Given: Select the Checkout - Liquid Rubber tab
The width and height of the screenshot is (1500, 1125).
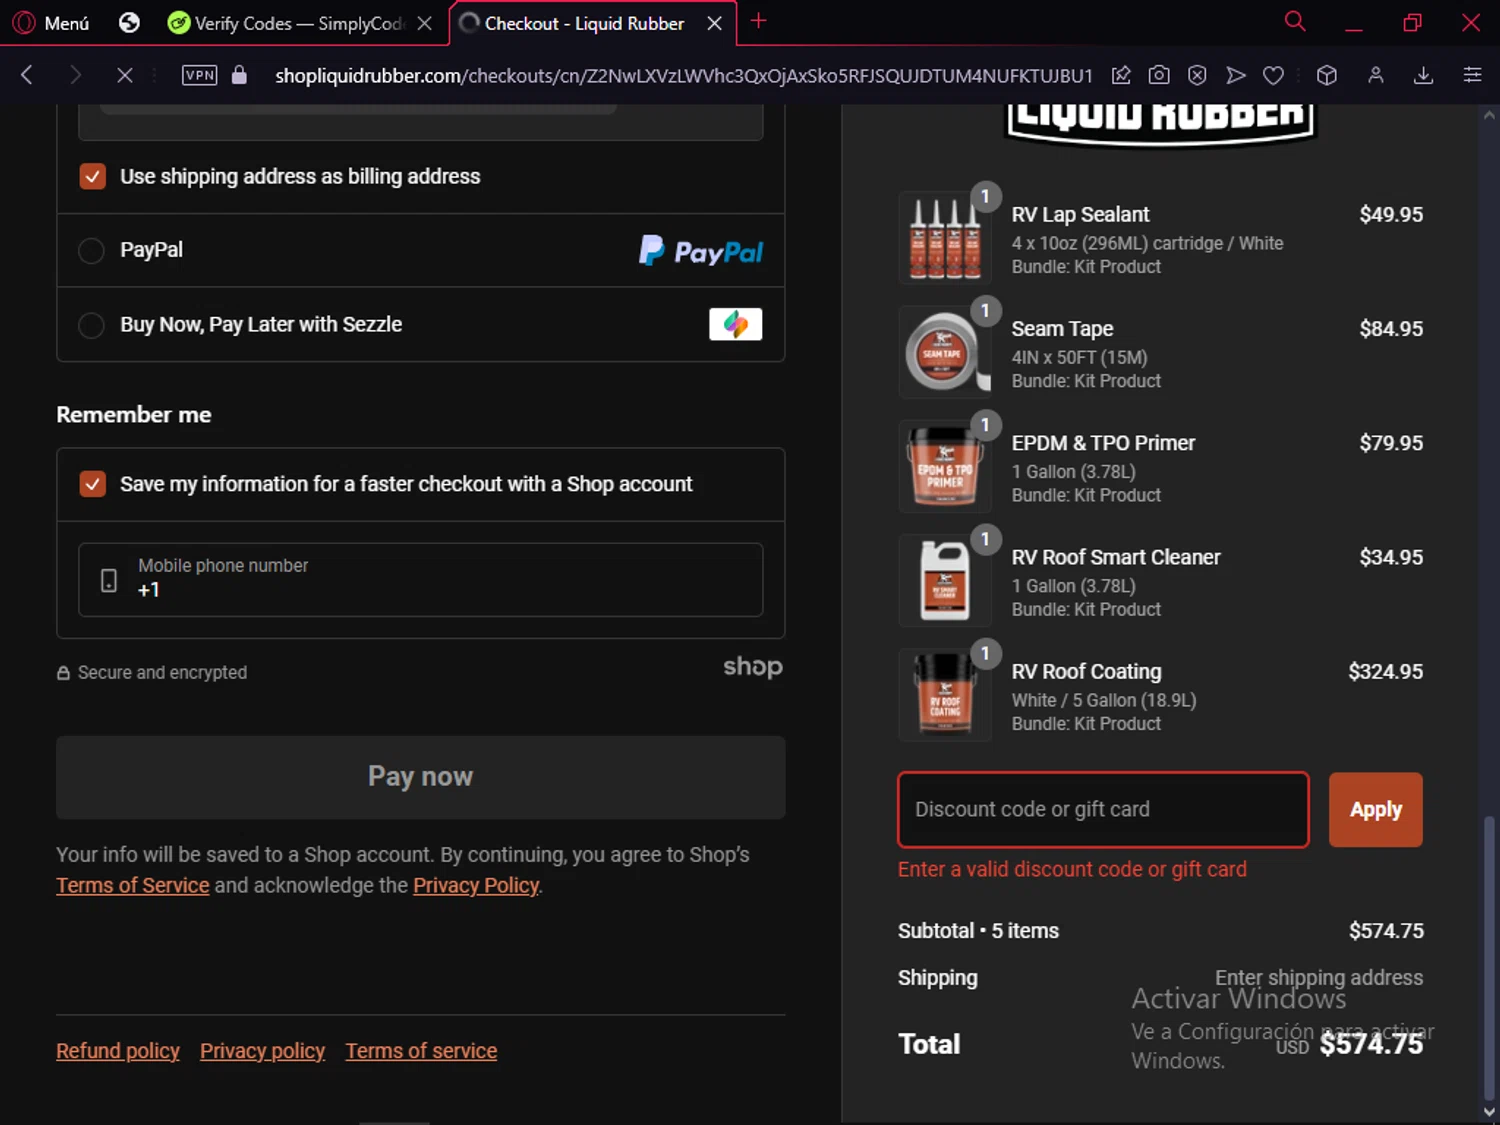Looking at the screenshot, I should 583,23.
